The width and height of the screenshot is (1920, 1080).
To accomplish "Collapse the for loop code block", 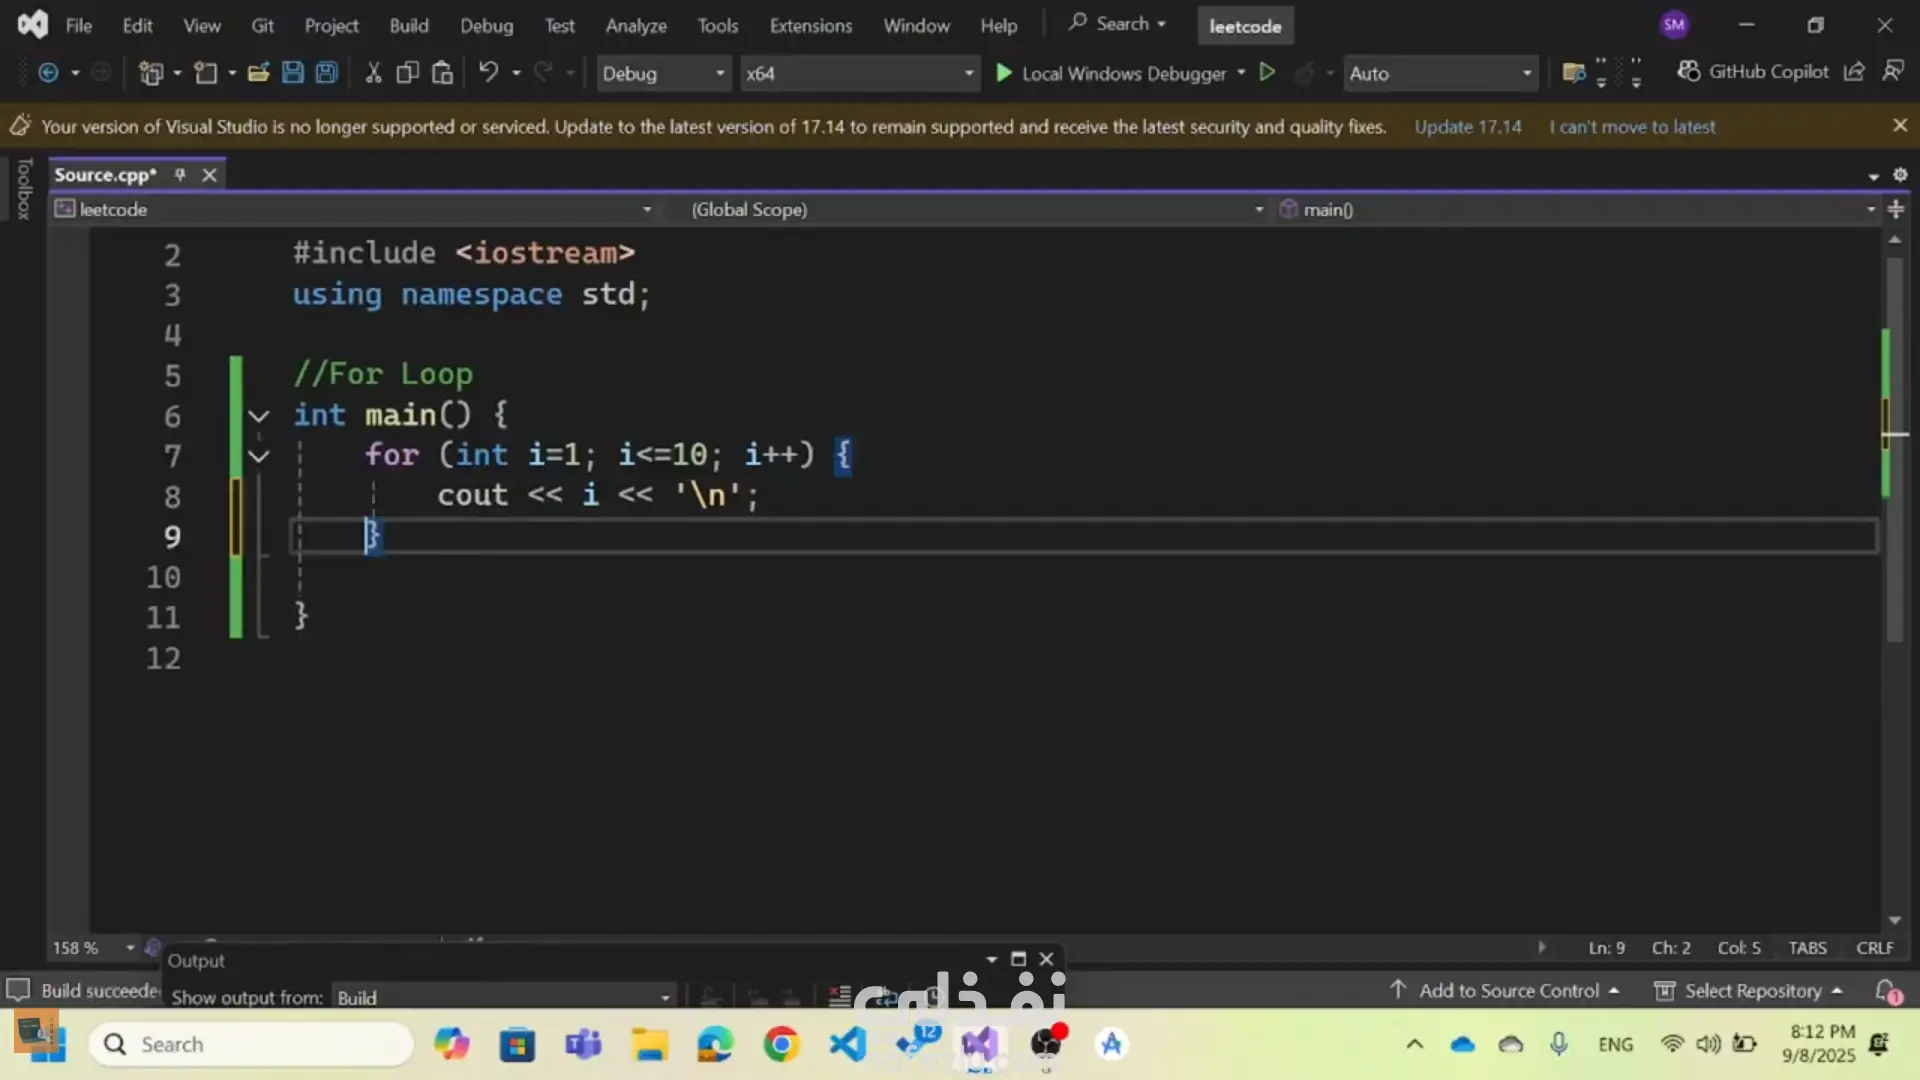I will [259, 457].
